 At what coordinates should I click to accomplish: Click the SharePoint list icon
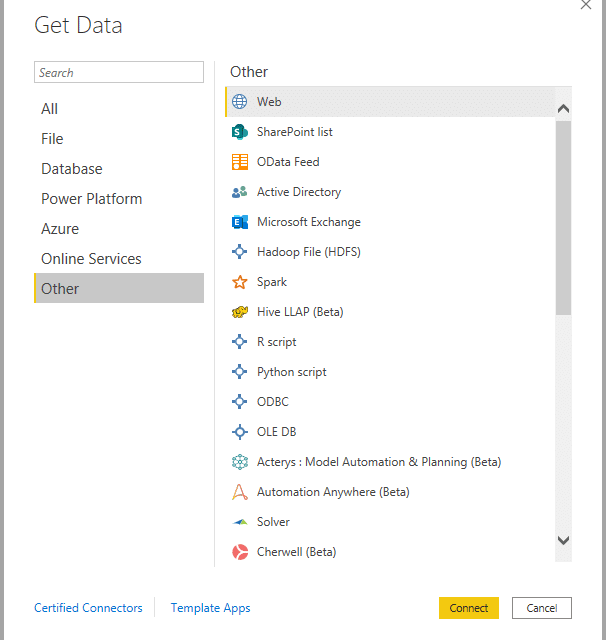(240, 132)
